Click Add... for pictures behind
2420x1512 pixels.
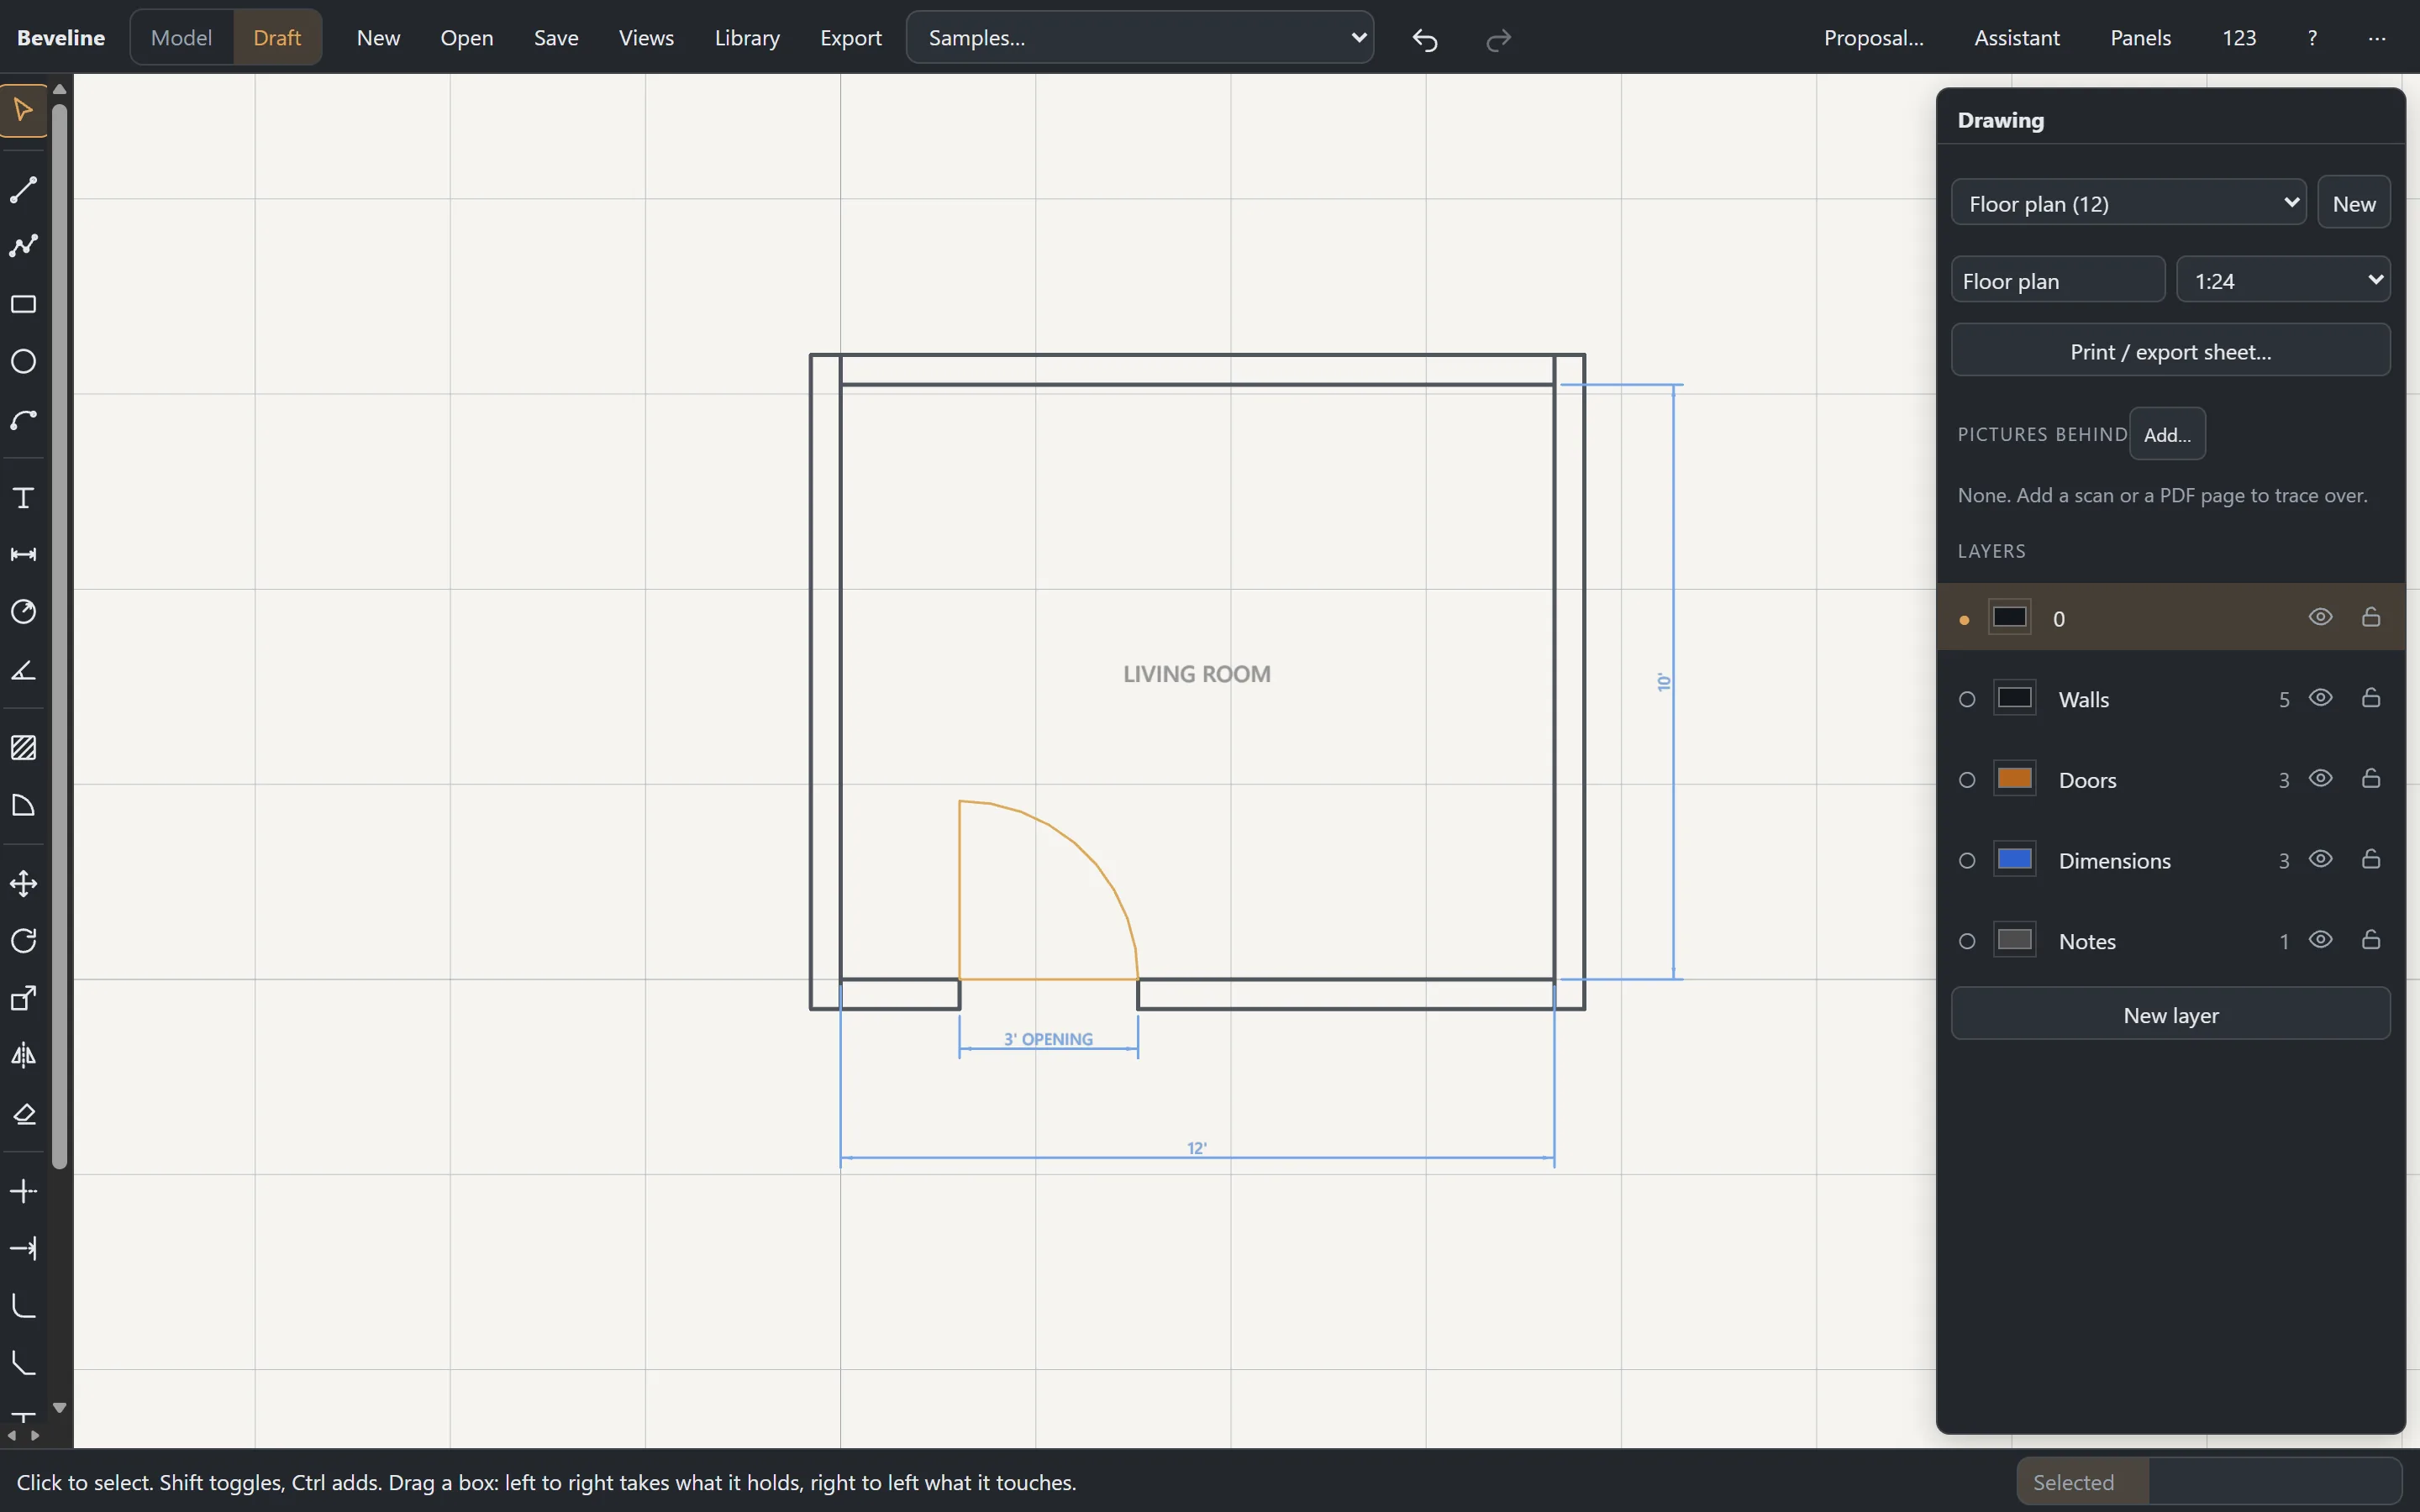[x=2167, y=435]
